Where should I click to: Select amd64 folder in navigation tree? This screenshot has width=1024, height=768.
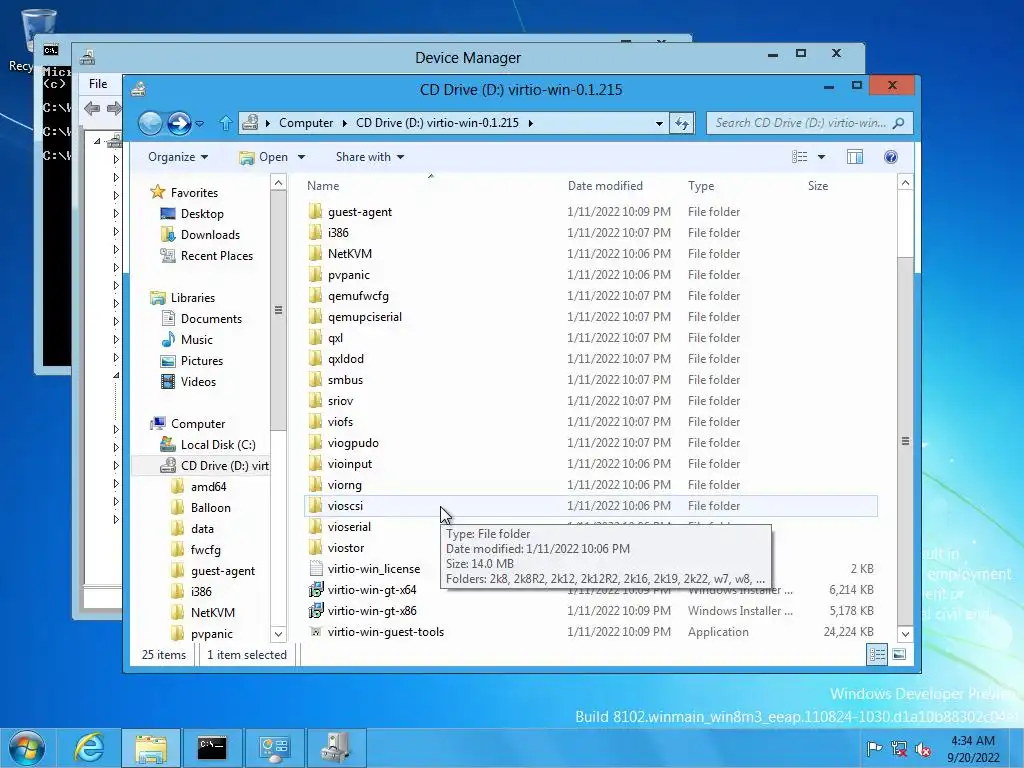pyautogui.click(x=208, y=487)
